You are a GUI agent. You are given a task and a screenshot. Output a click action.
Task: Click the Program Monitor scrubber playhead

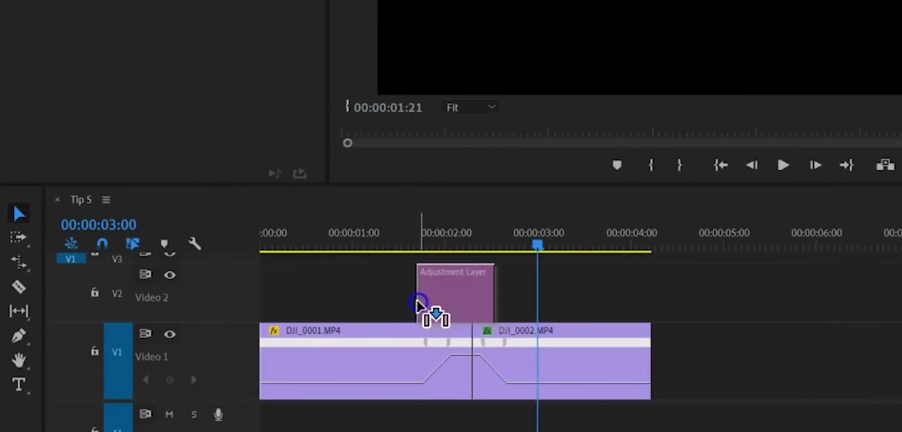pos(347,143)
